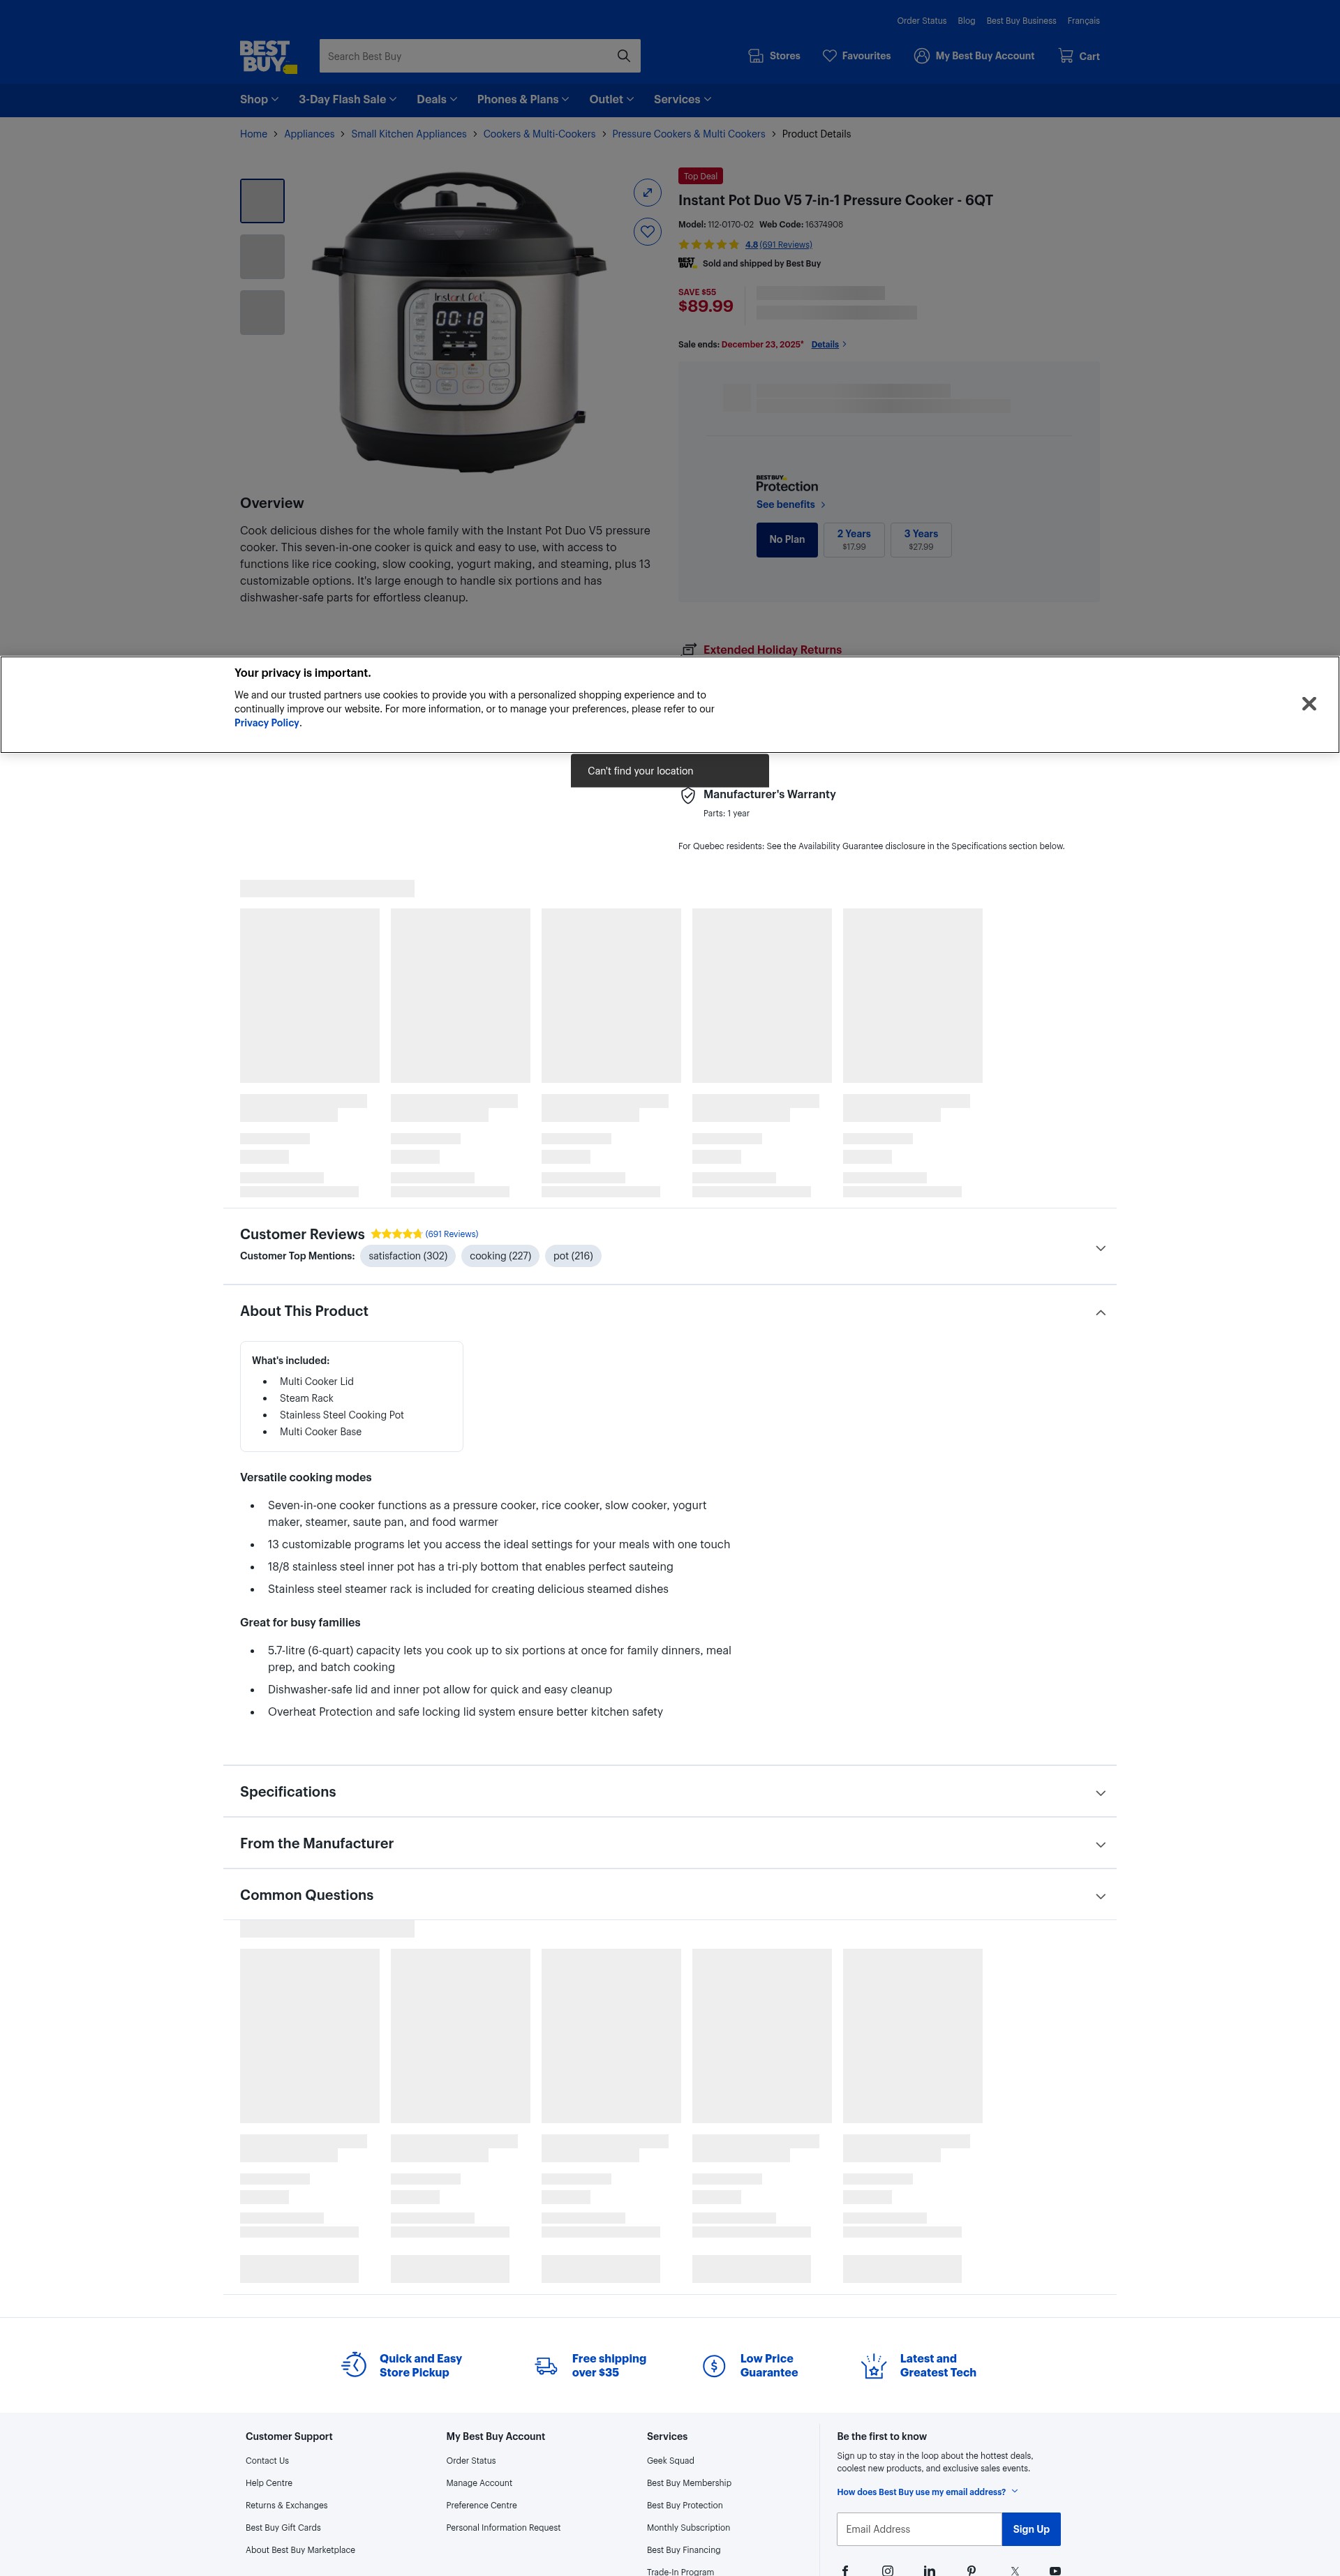1340x2576 pixels.
Task: Filter reviews by satisfaction mention
Action: [x=408, y=1256]
